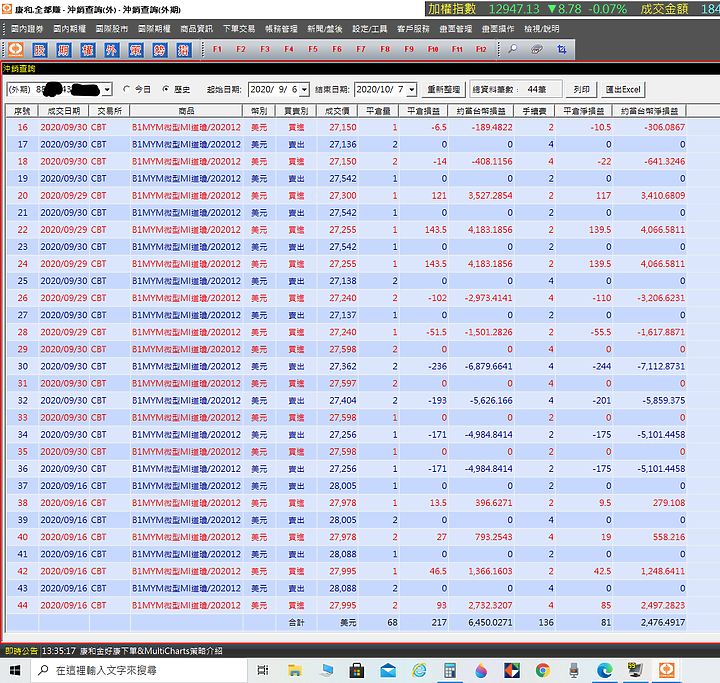Click the 康和金好康下單&MultiCharts announcement text
Viewport: 720px width, 683px height.
coord(151,651)
